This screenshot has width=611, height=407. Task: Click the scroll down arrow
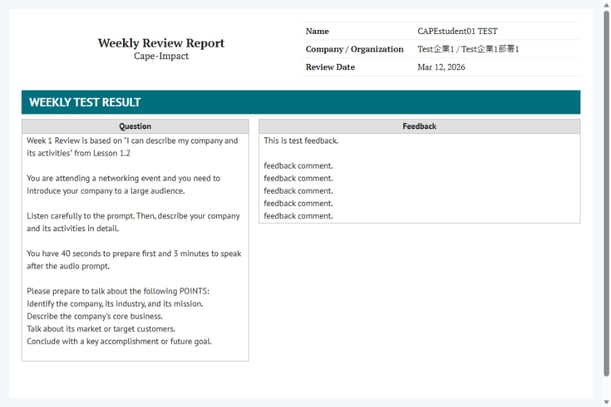pyautogui.click(x=605, y=401)
